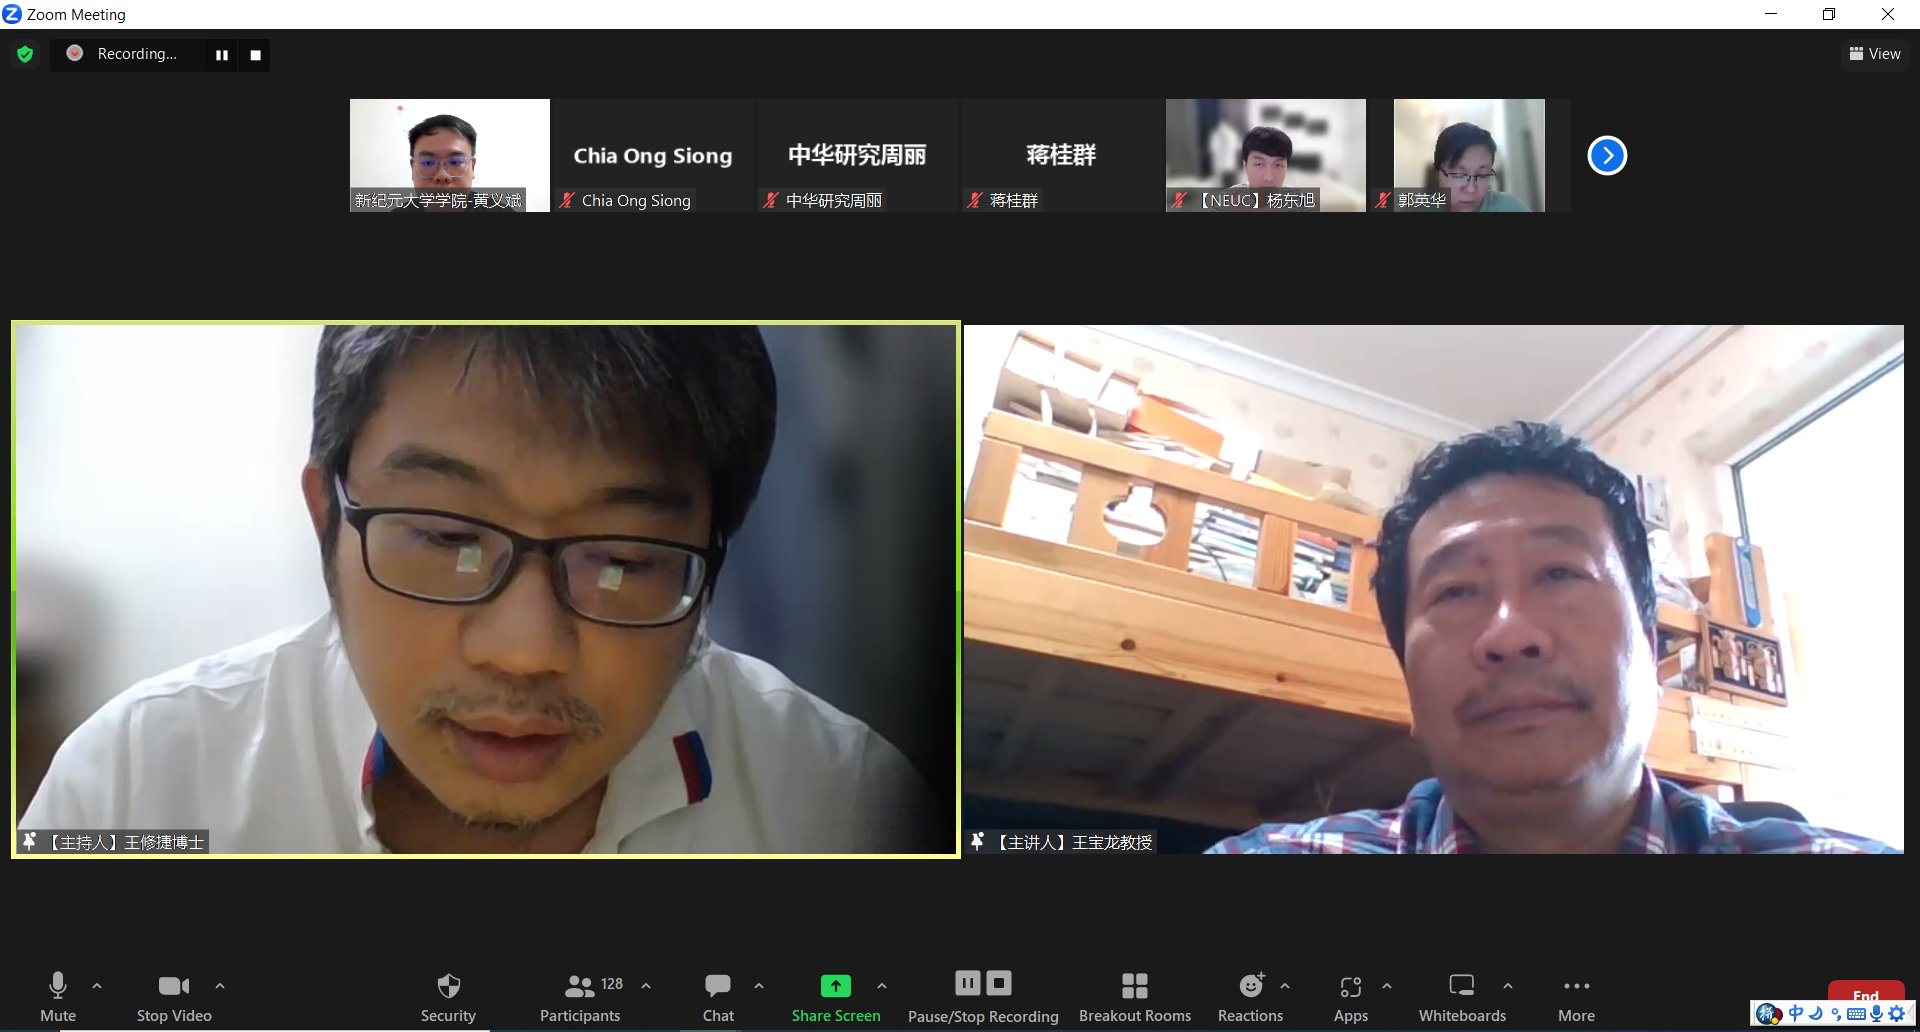The image size is (1920, 1032).
Task: Select 蒋桂群 participant tile
Action: point(1061,155)
